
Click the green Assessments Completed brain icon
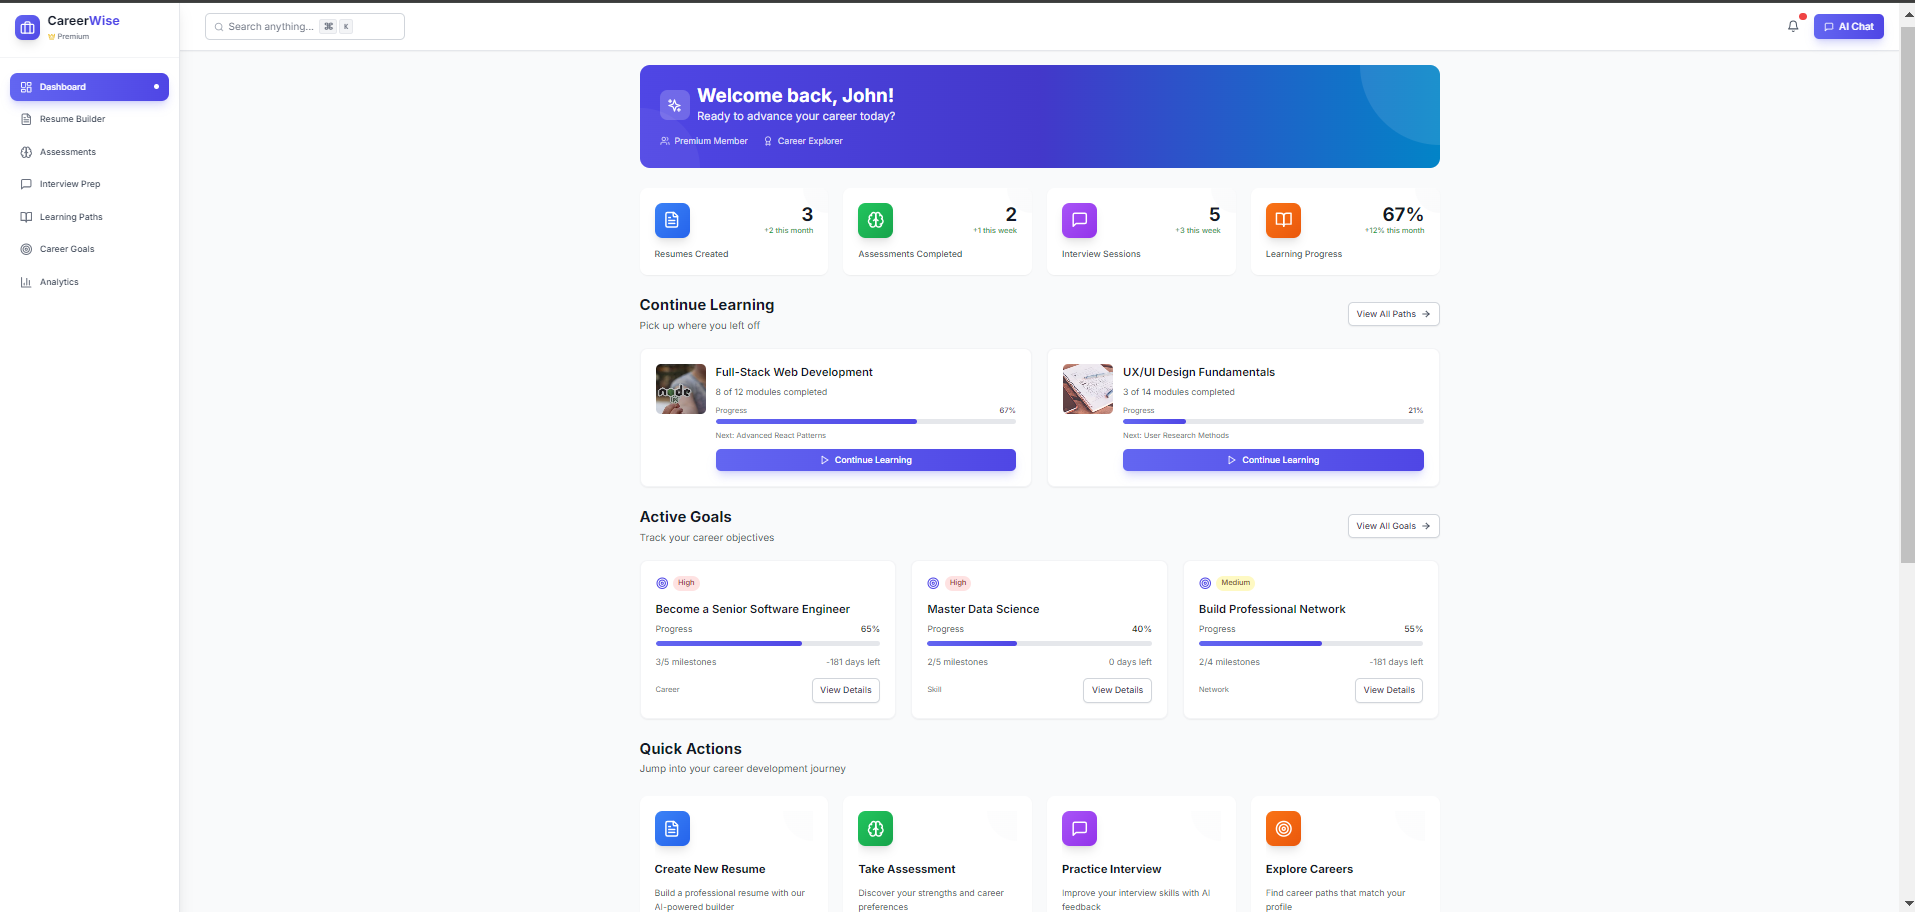pyautogui.click(x=875, y=220)
